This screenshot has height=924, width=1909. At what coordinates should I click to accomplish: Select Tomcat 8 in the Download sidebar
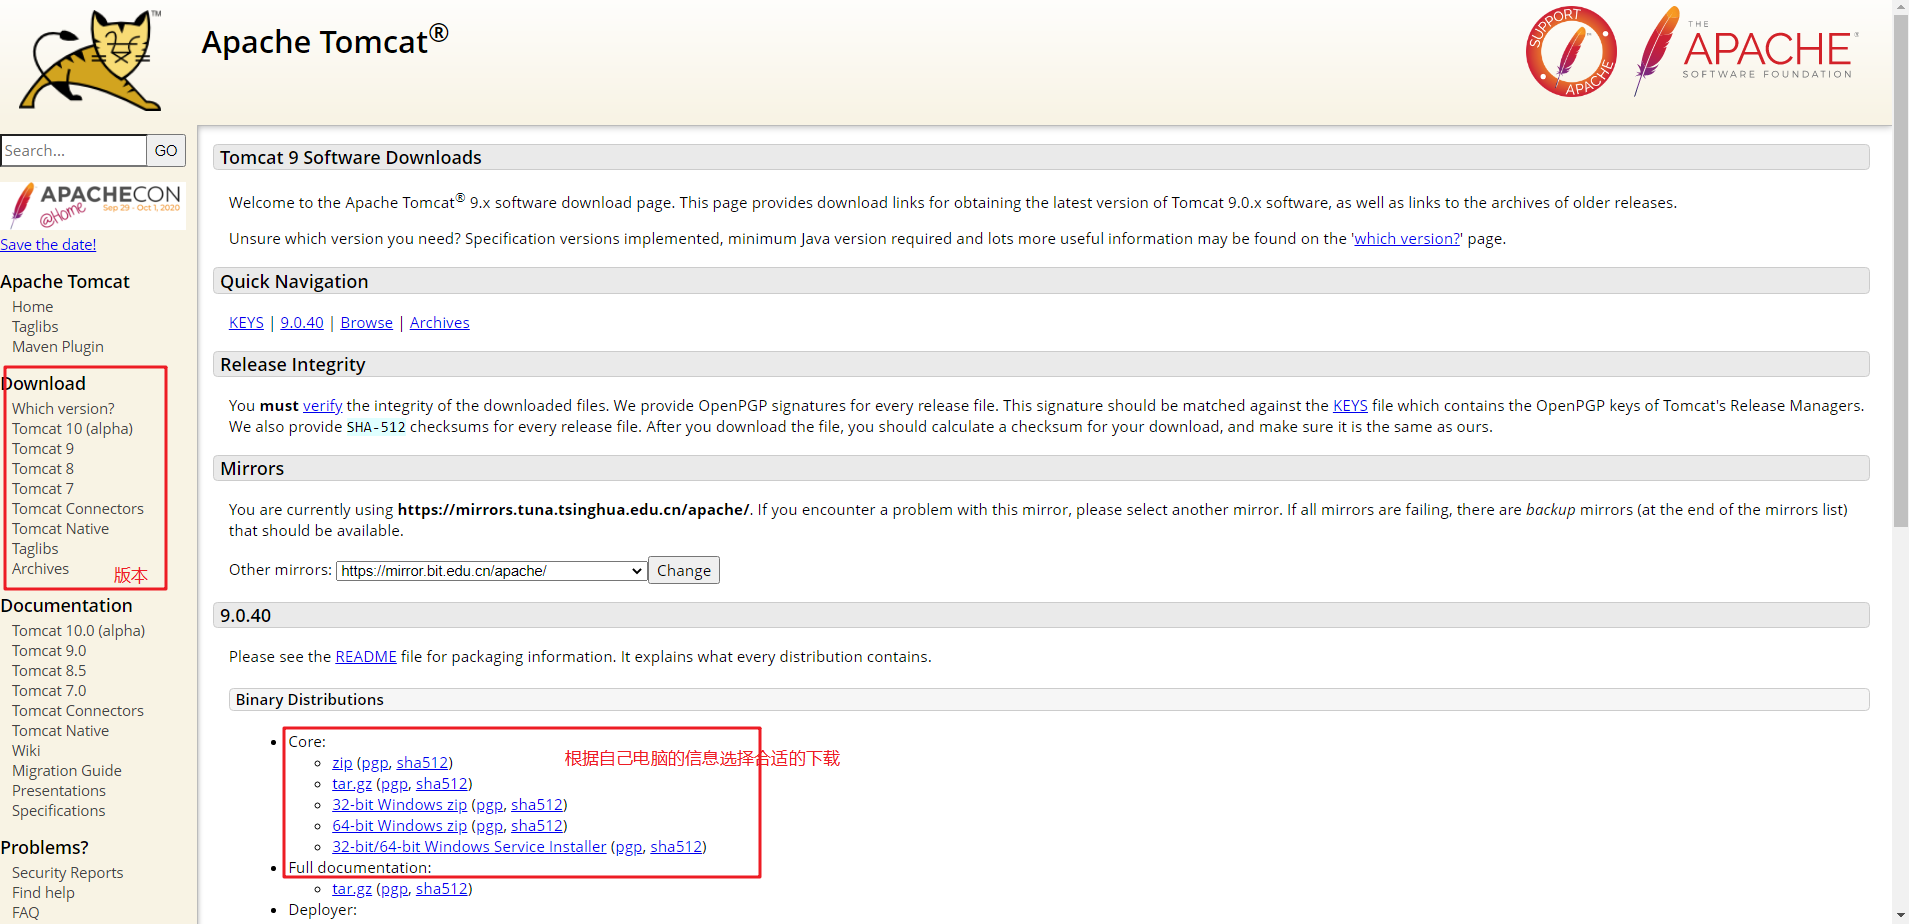coord(43,469)
